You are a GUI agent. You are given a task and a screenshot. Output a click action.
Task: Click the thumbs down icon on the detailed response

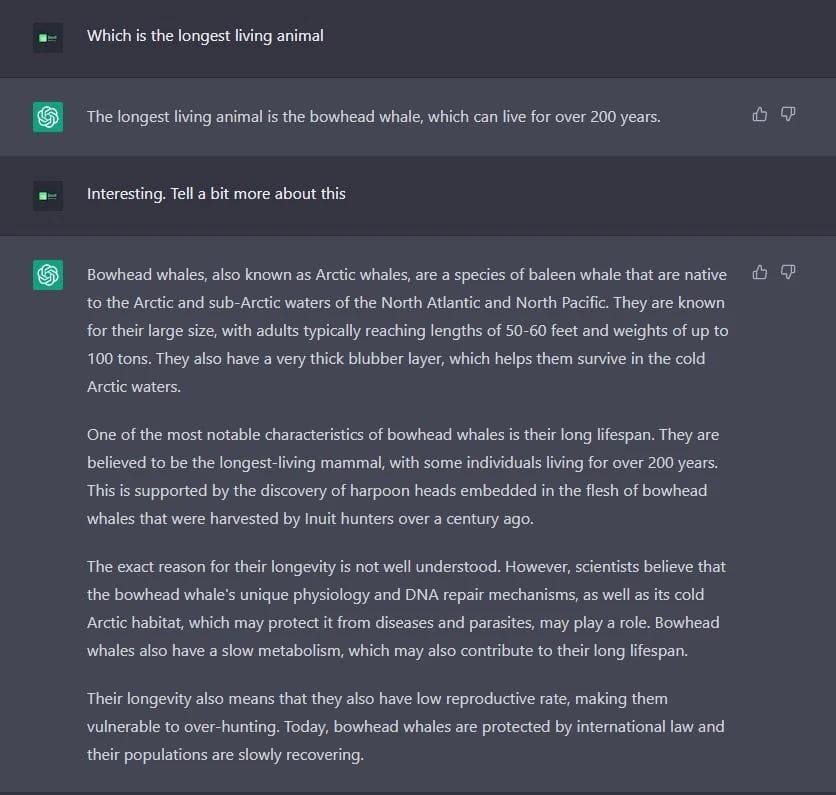(788, 271)
